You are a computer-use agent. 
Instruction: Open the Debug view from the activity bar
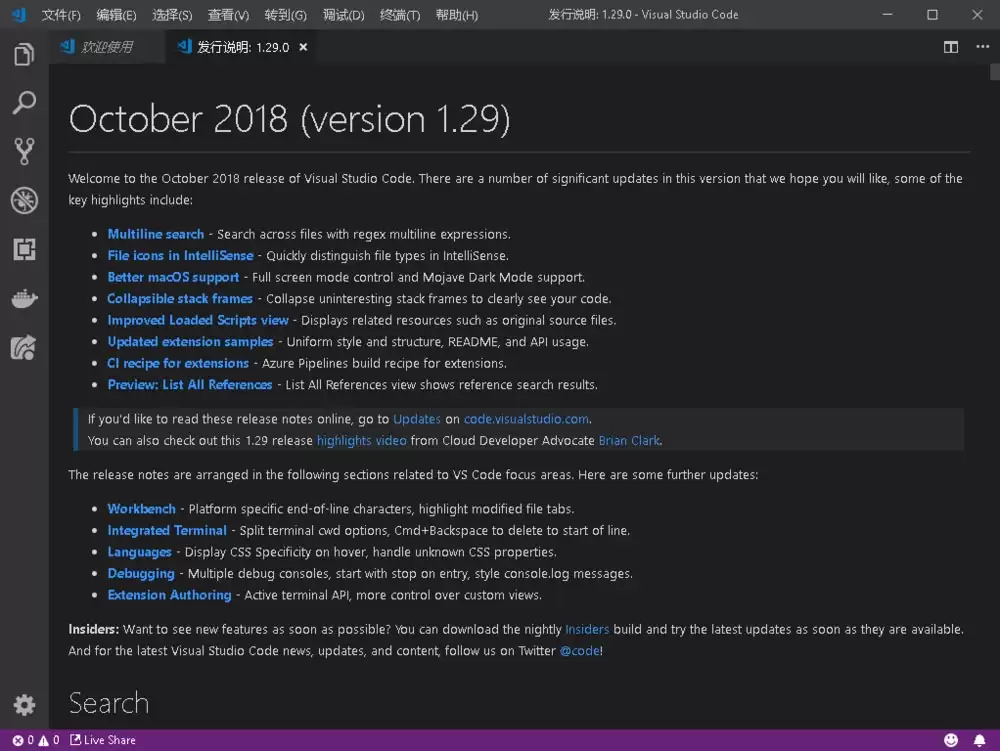point(23,200)
